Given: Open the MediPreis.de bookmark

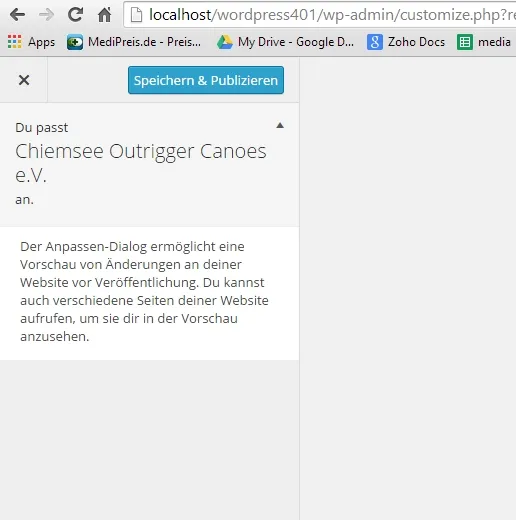Looking at the screenshot, I should (134, 42).
